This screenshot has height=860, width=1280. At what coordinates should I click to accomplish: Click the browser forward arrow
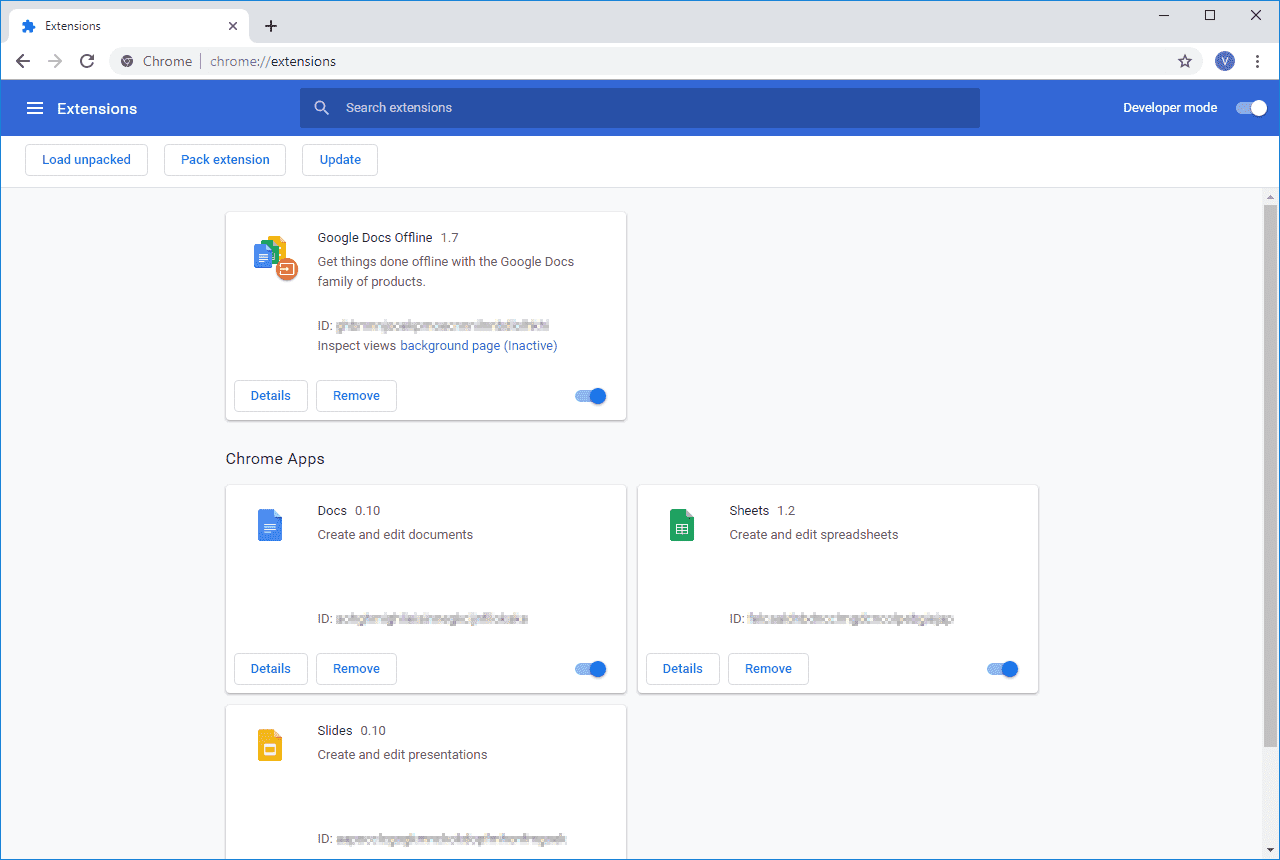55,61
